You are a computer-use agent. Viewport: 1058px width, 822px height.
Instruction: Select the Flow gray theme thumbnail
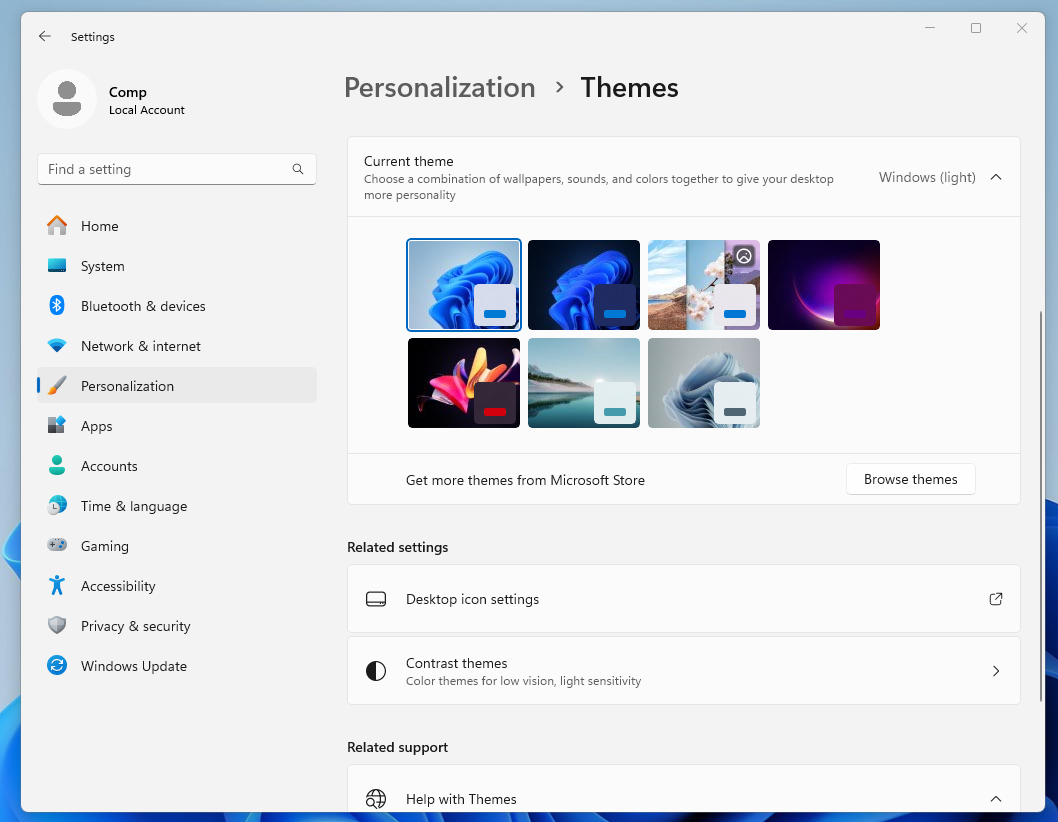[x=704, y=383]
